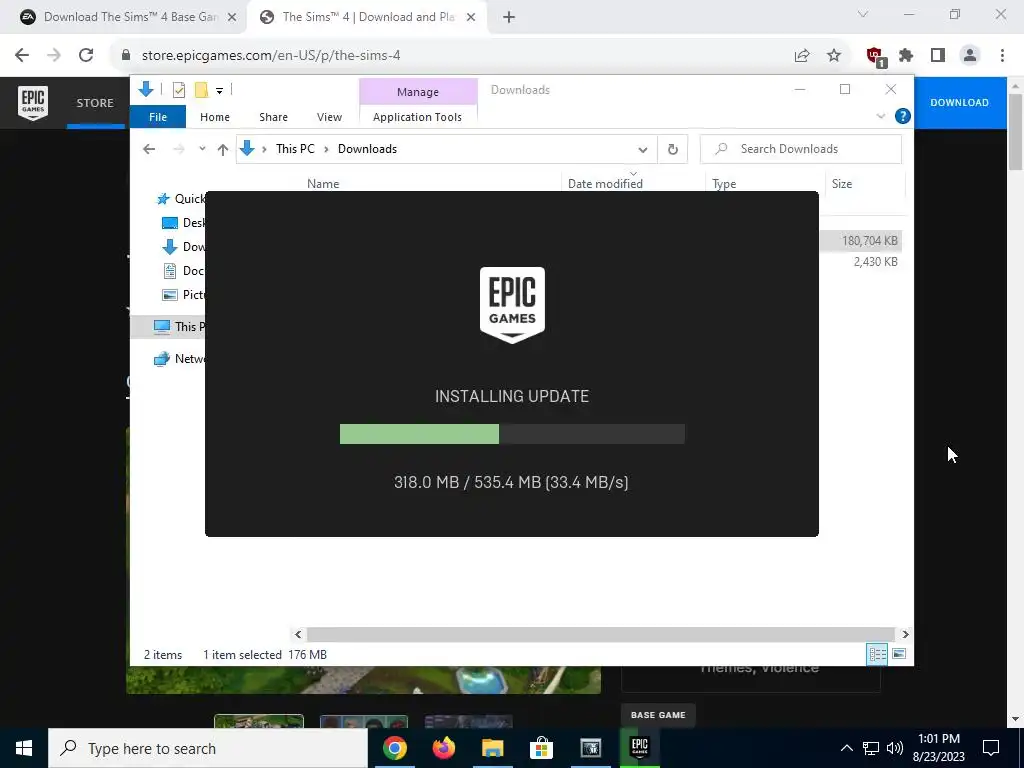Switch Explorer to large icons view
Screen dimensions: 1024x768
899,654
